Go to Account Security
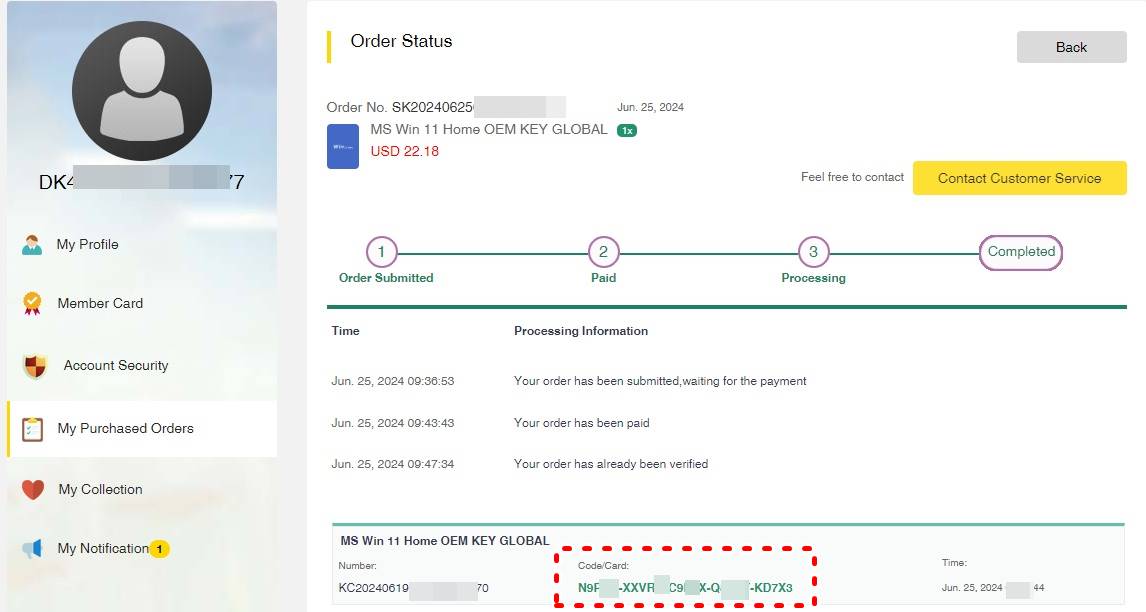1146x612 pixels. coord(115,365)
